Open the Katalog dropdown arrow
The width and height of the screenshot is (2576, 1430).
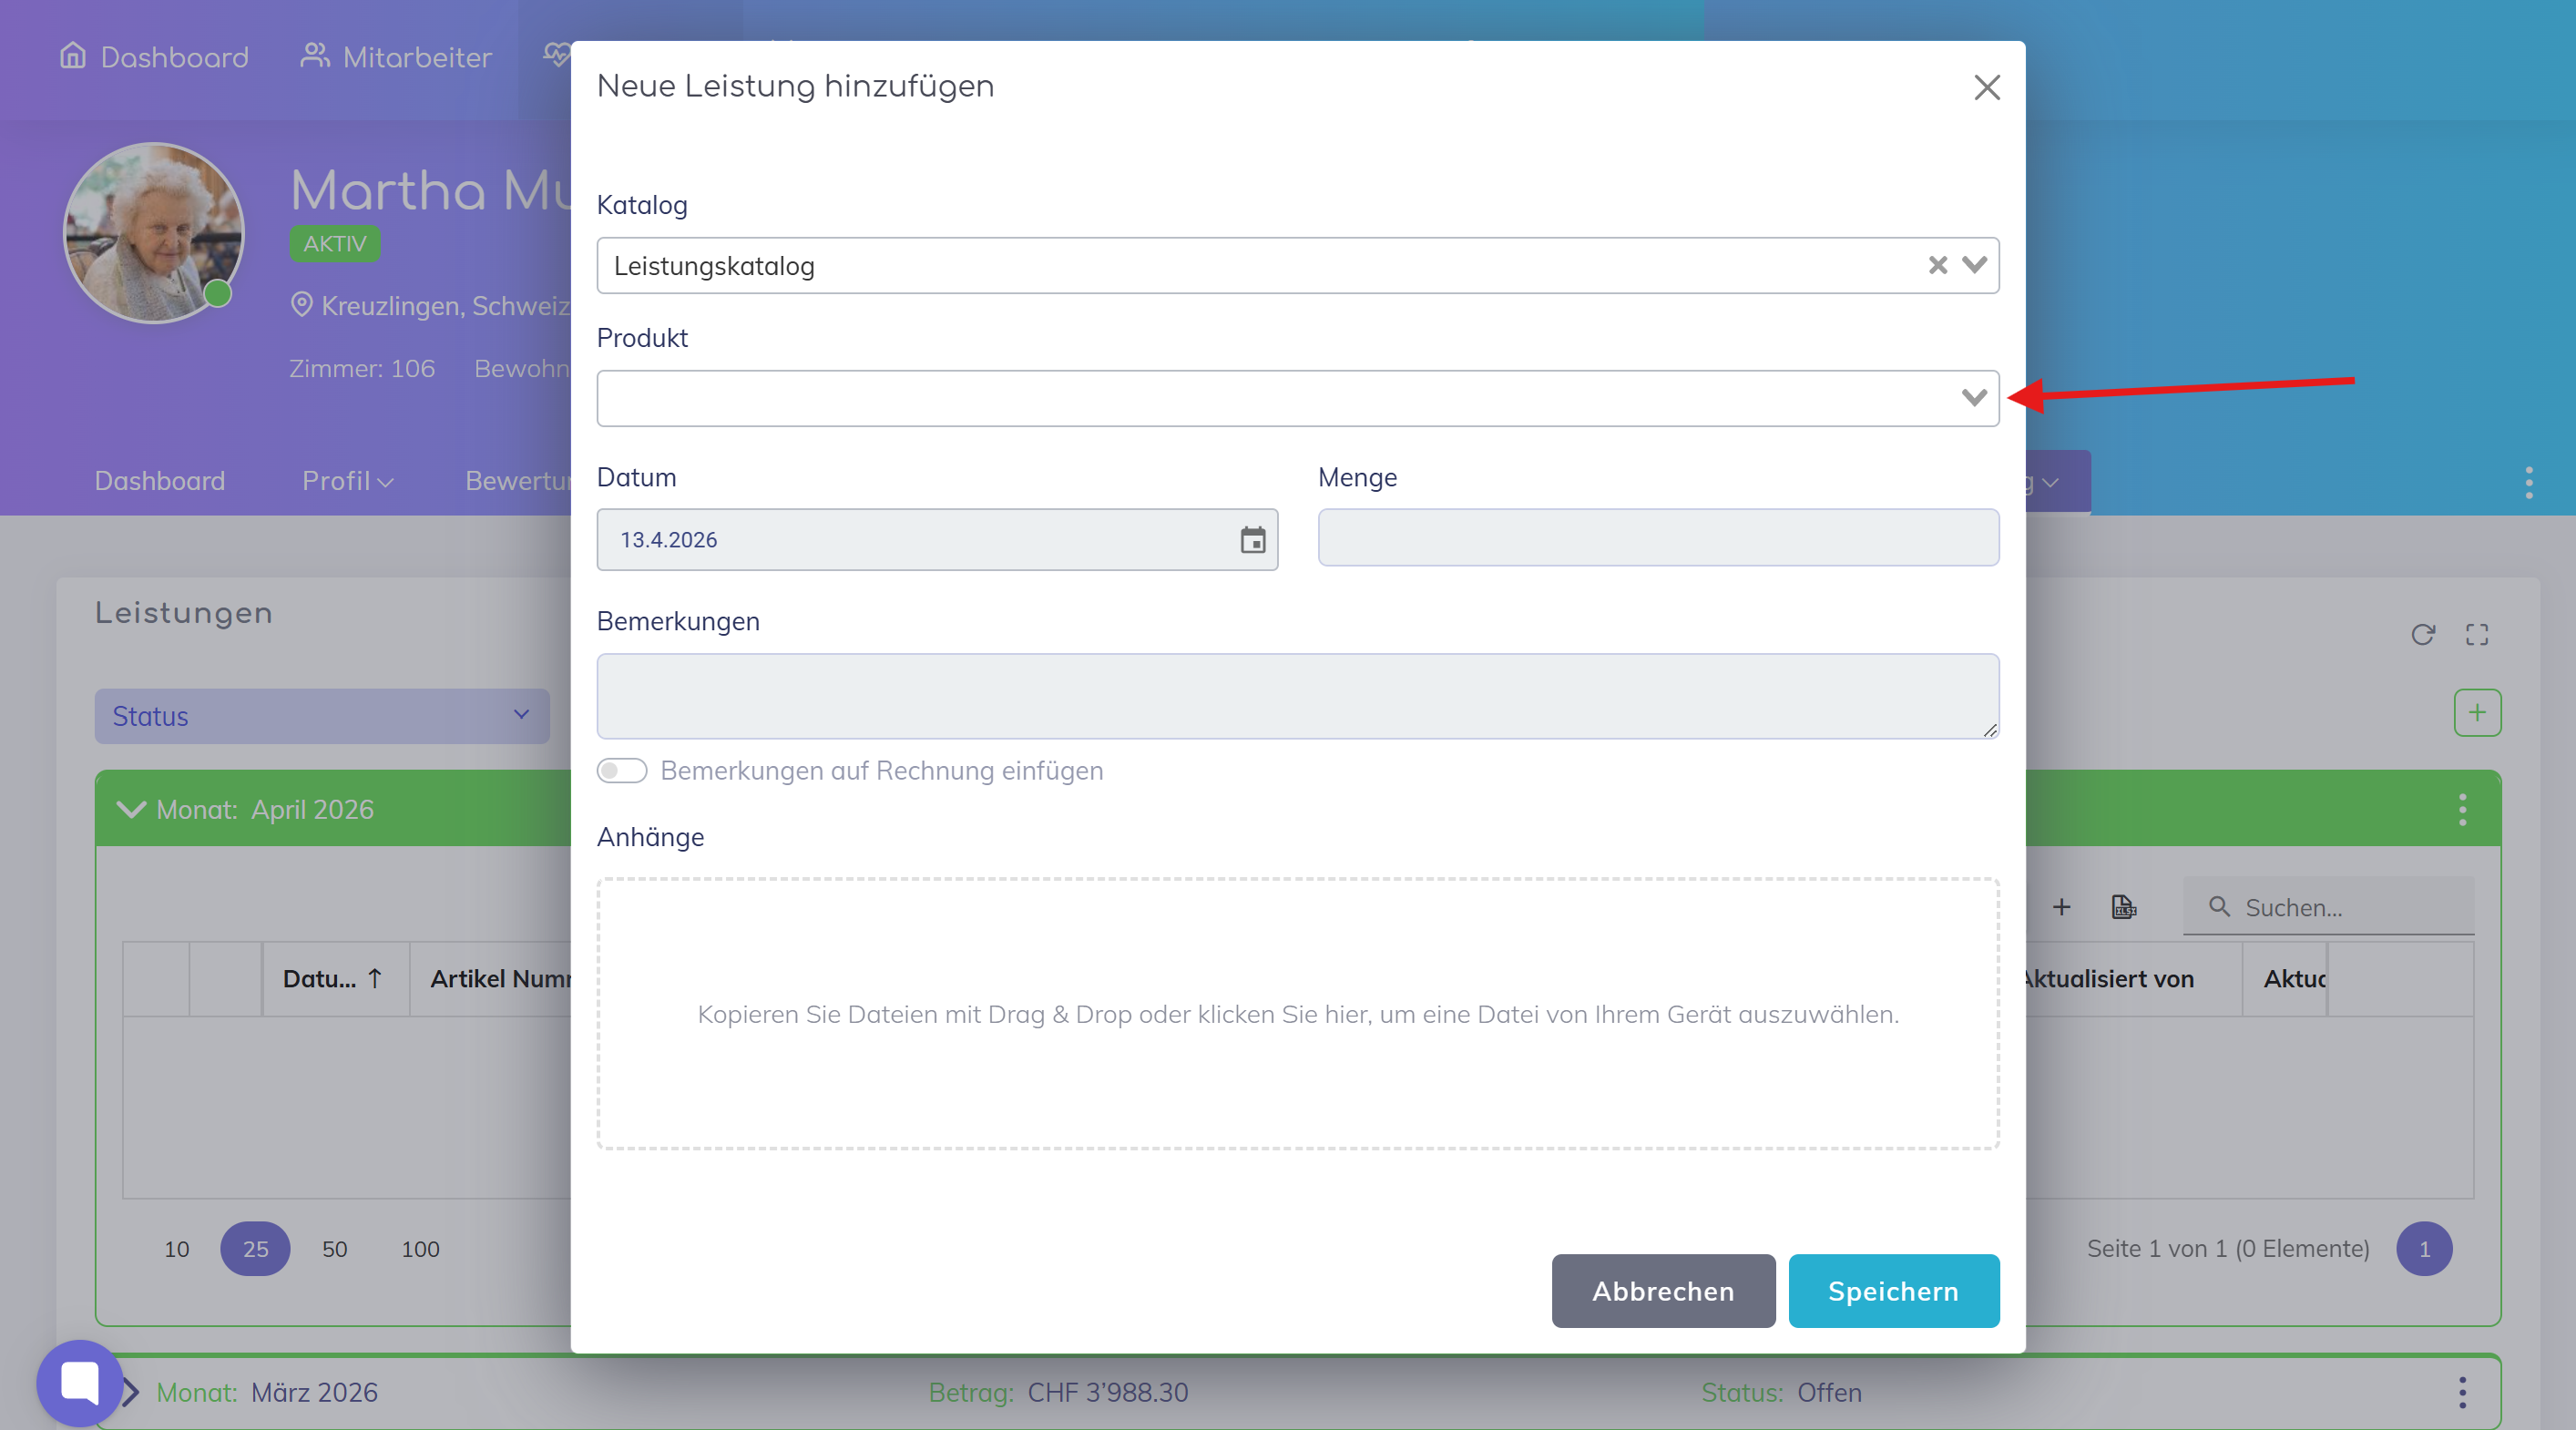tap(1974, 265)
